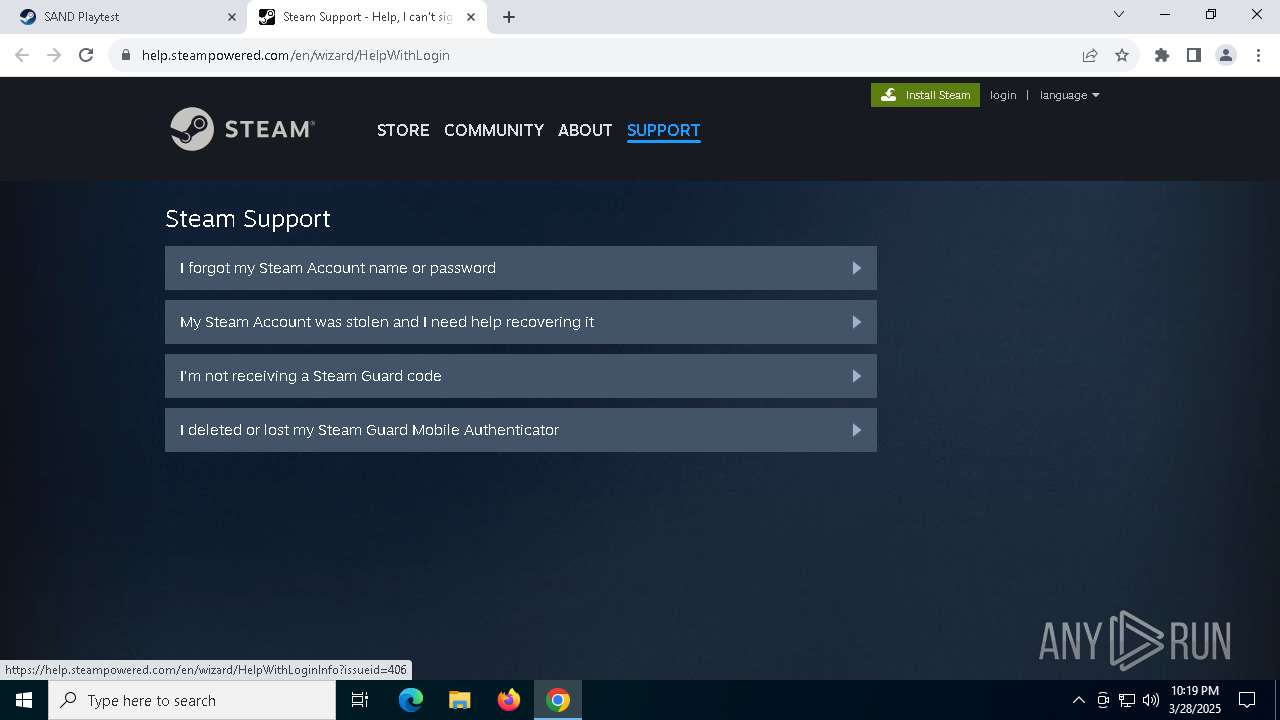Close the SAND Playtest tab
This screenshot has height=720, width=1280.
pyautogui.click(x=232, y=17)
